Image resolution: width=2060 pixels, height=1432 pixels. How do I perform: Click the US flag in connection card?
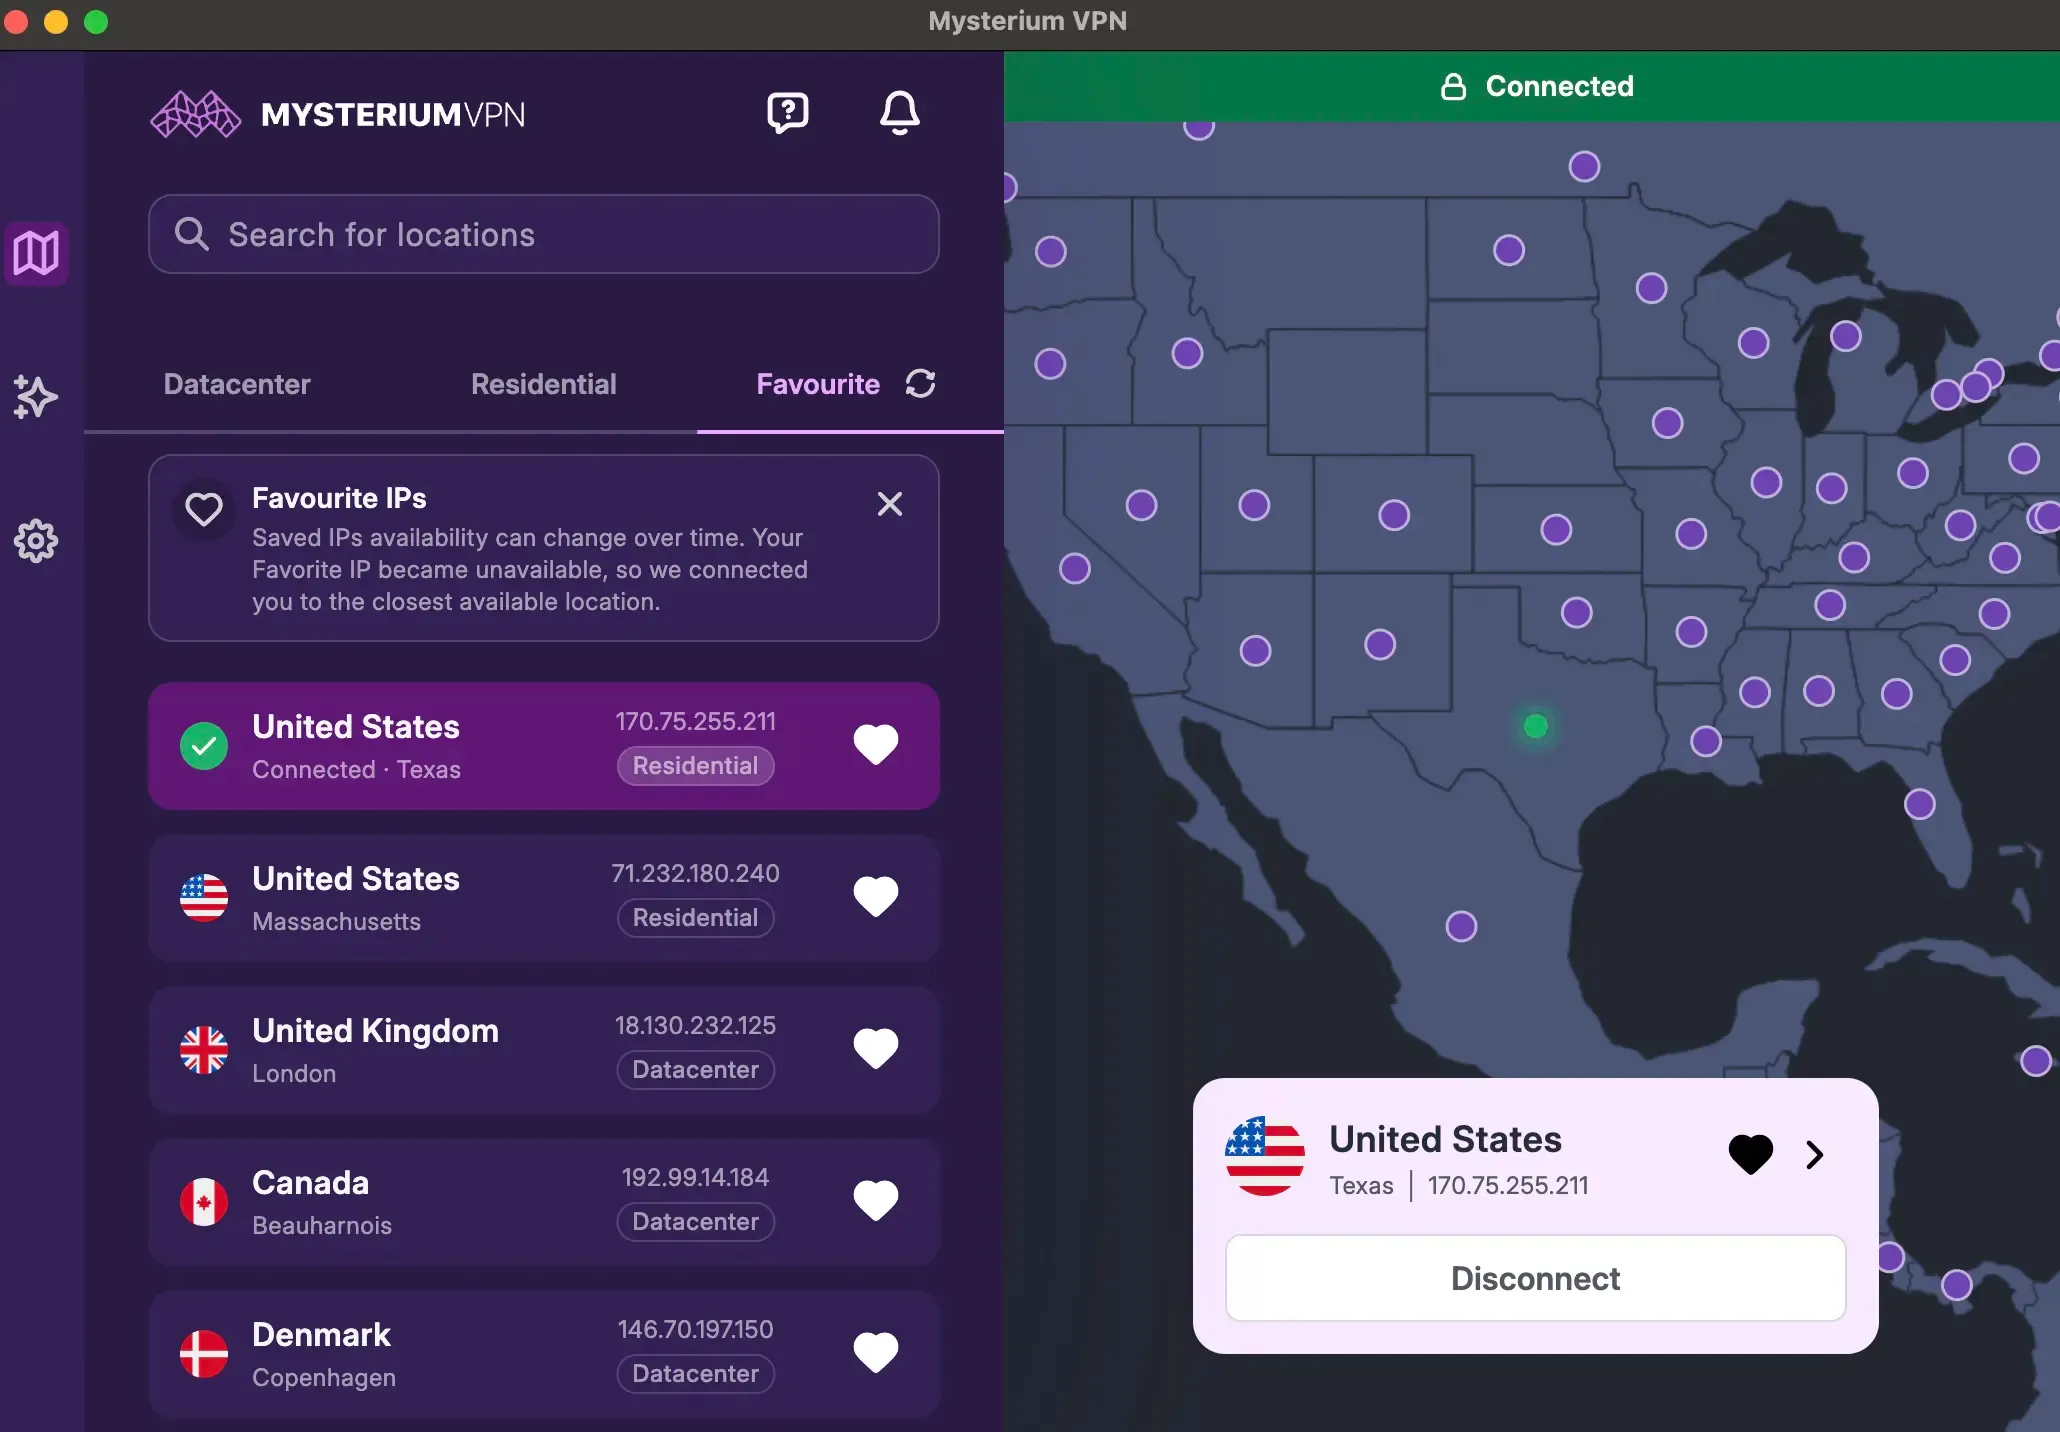pos(1265,1156)
